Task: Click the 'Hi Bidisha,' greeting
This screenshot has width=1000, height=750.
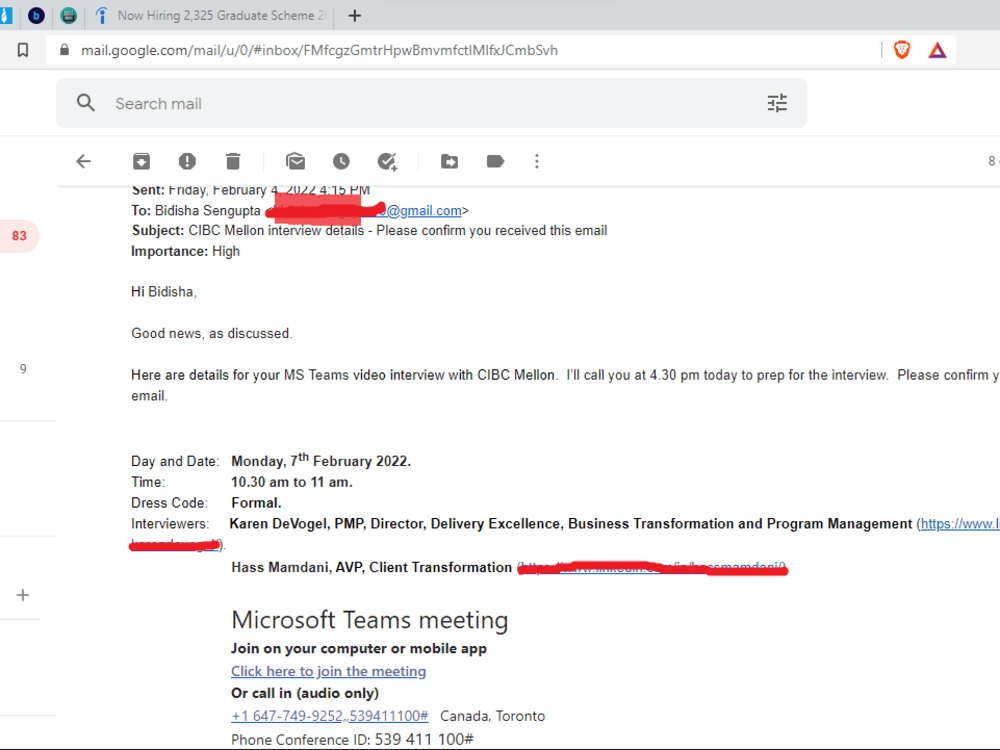Action: click(164, 291)
